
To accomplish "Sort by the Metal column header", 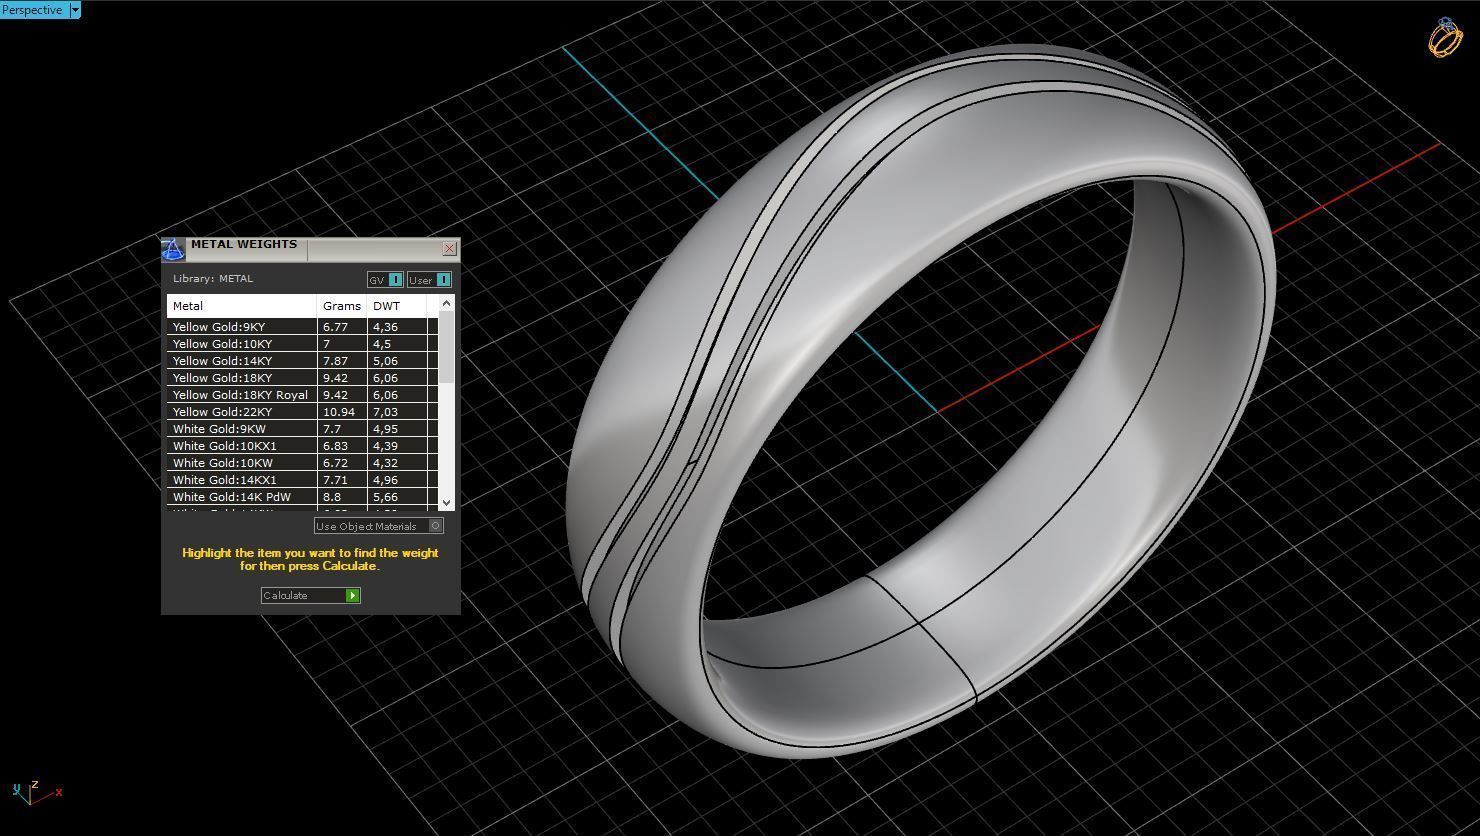I will 242,306.
